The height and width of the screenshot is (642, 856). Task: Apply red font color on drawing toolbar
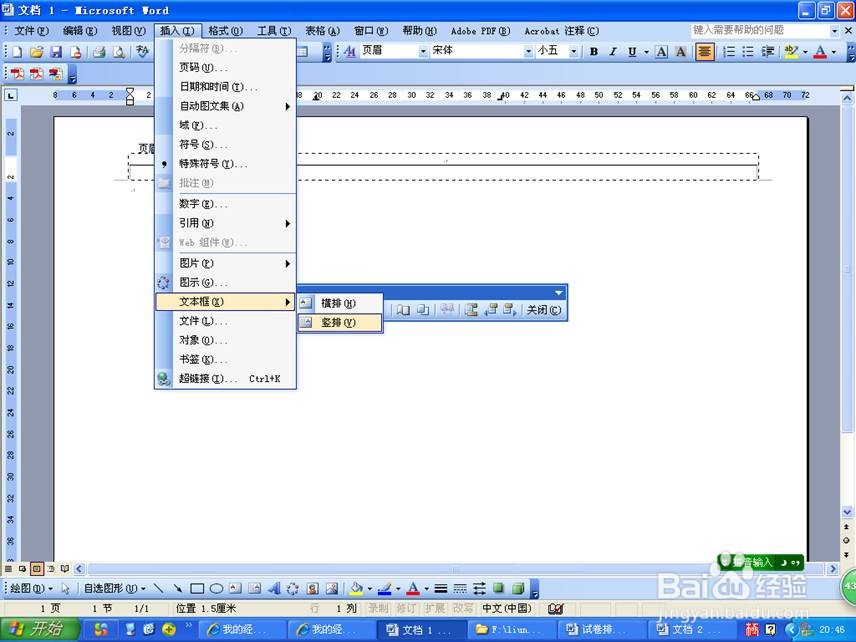413,588
